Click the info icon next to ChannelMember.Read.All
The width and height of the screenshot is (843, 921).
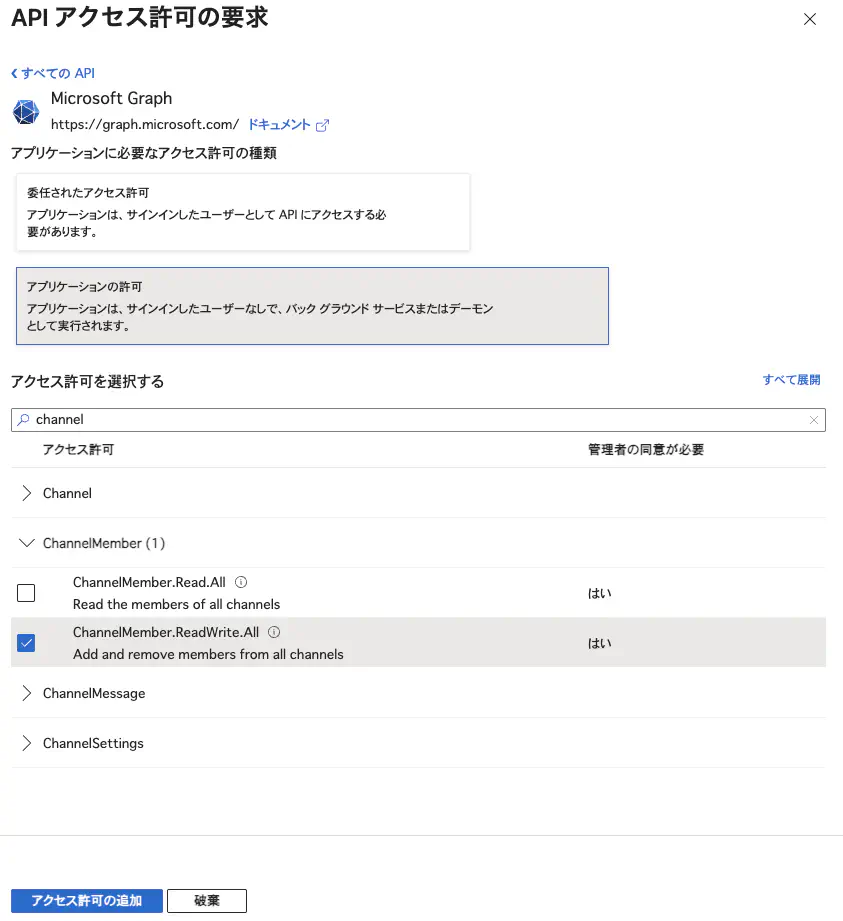[x=241, y=582]
